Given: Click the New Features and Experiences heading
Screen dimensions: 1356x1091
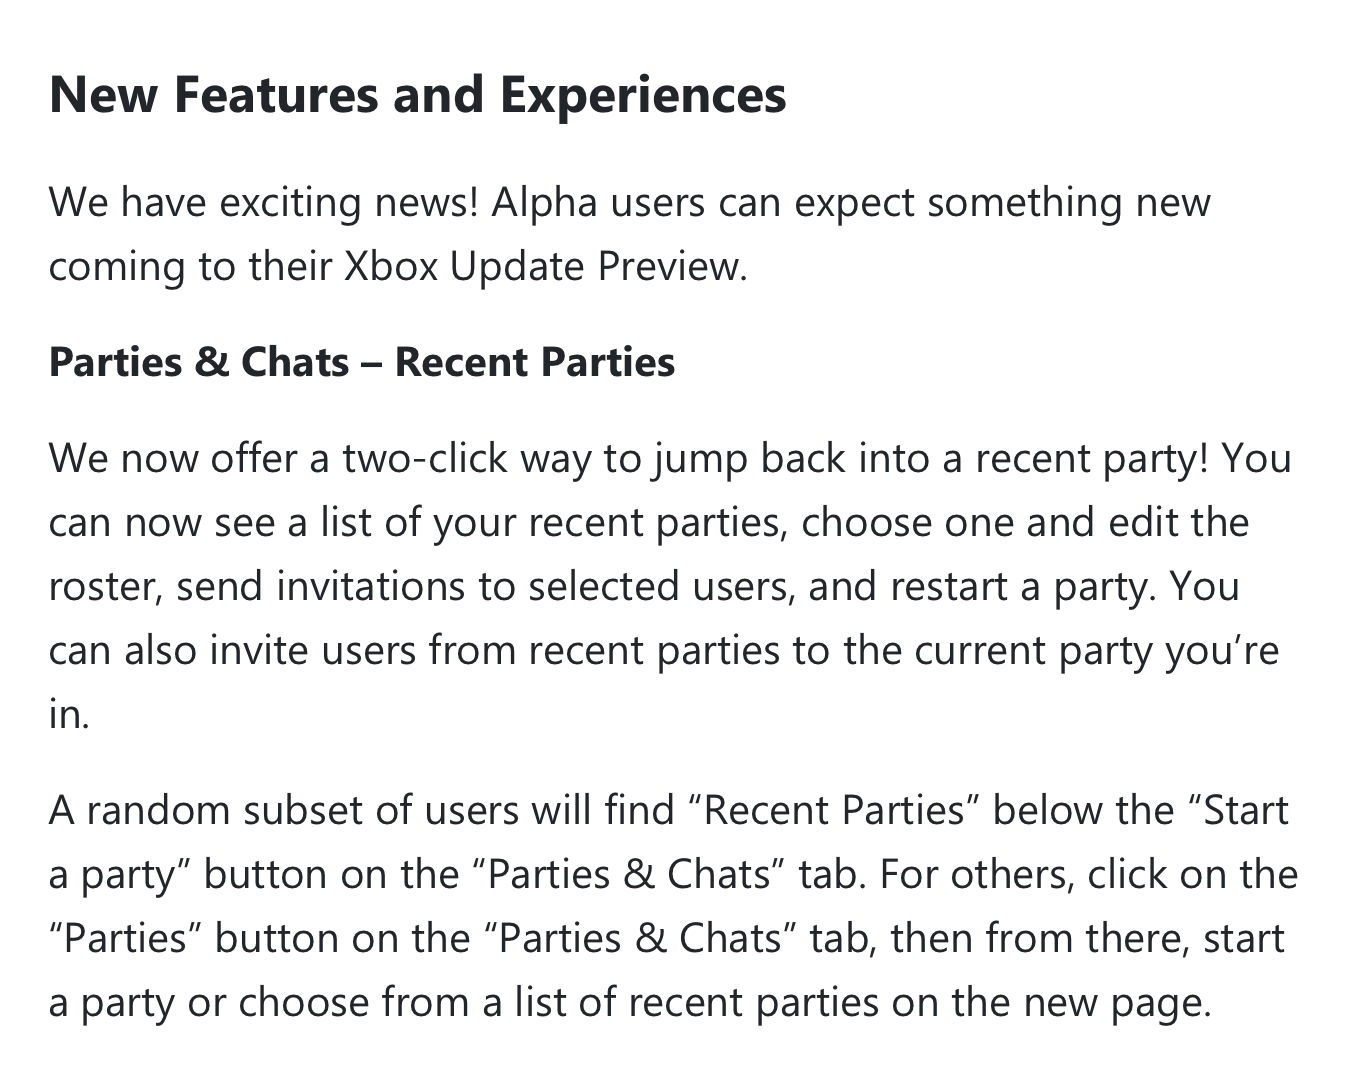Looking at the screenshot, I should tap(417, 95).
